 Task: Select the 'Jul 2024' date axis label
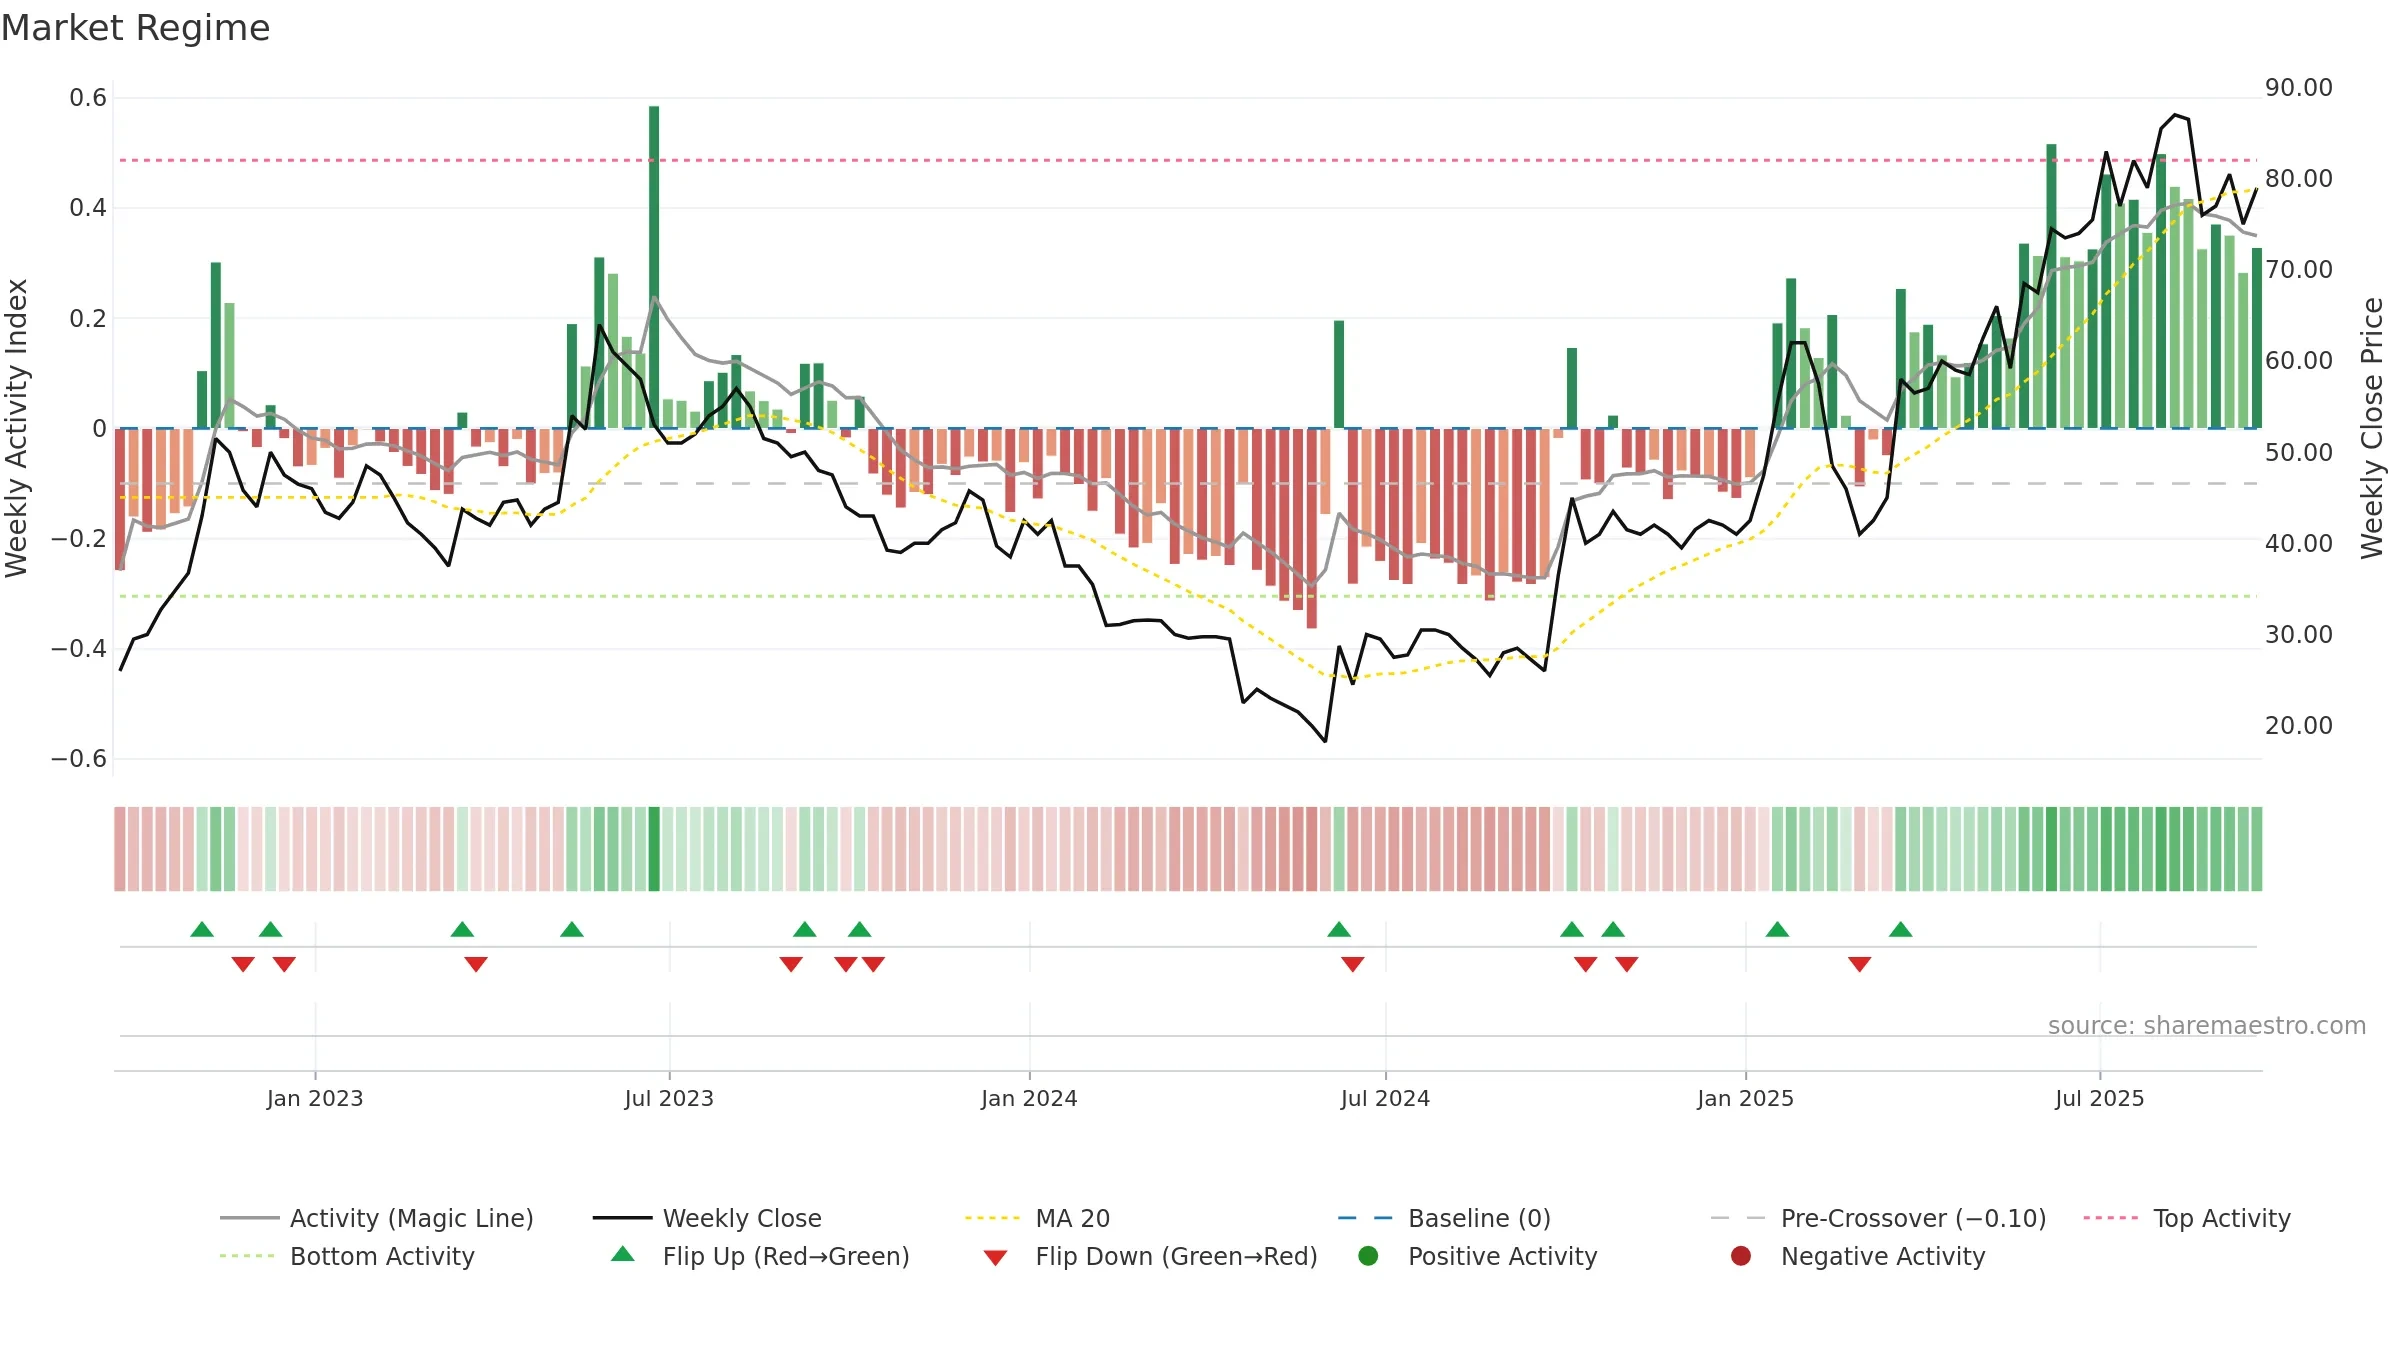(x=1385, y=1099)
